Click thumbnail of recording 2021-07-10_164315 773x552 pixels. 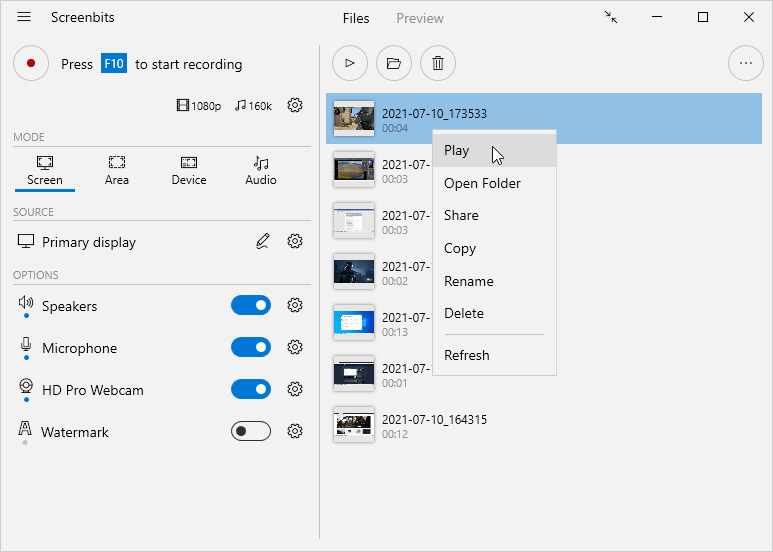pyautogui.click(x=353, y=424)
